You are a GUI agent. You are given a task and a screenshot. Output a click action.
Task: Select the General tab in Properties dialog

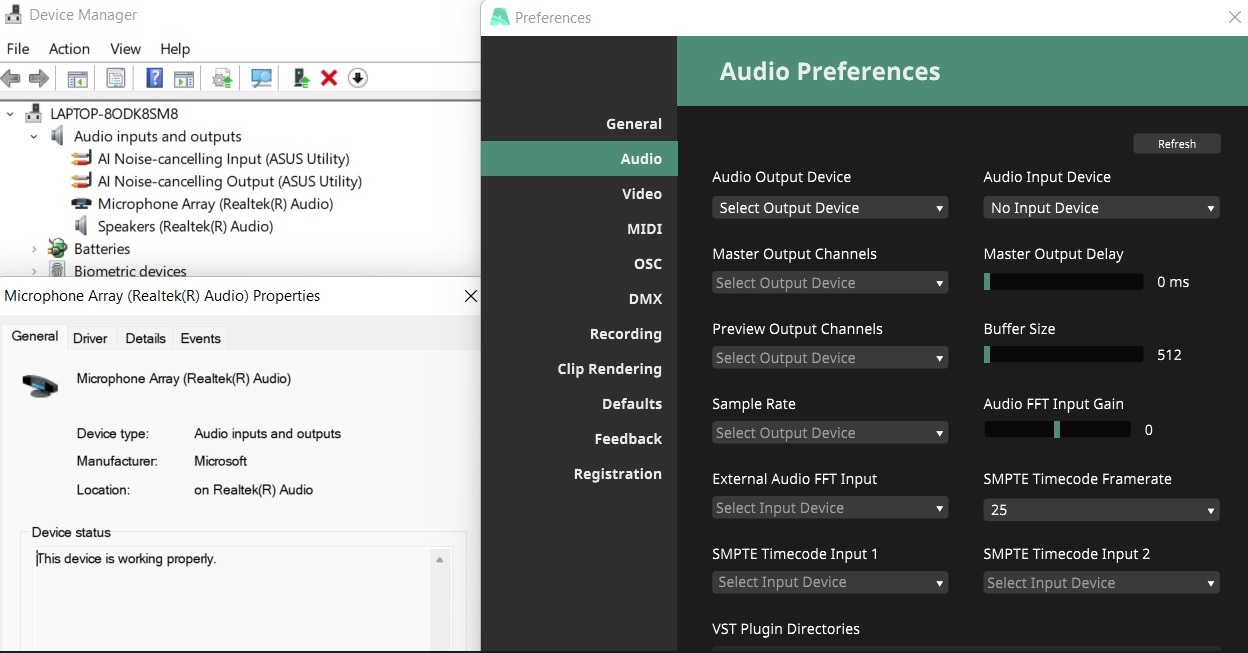(x=35, y=336)
